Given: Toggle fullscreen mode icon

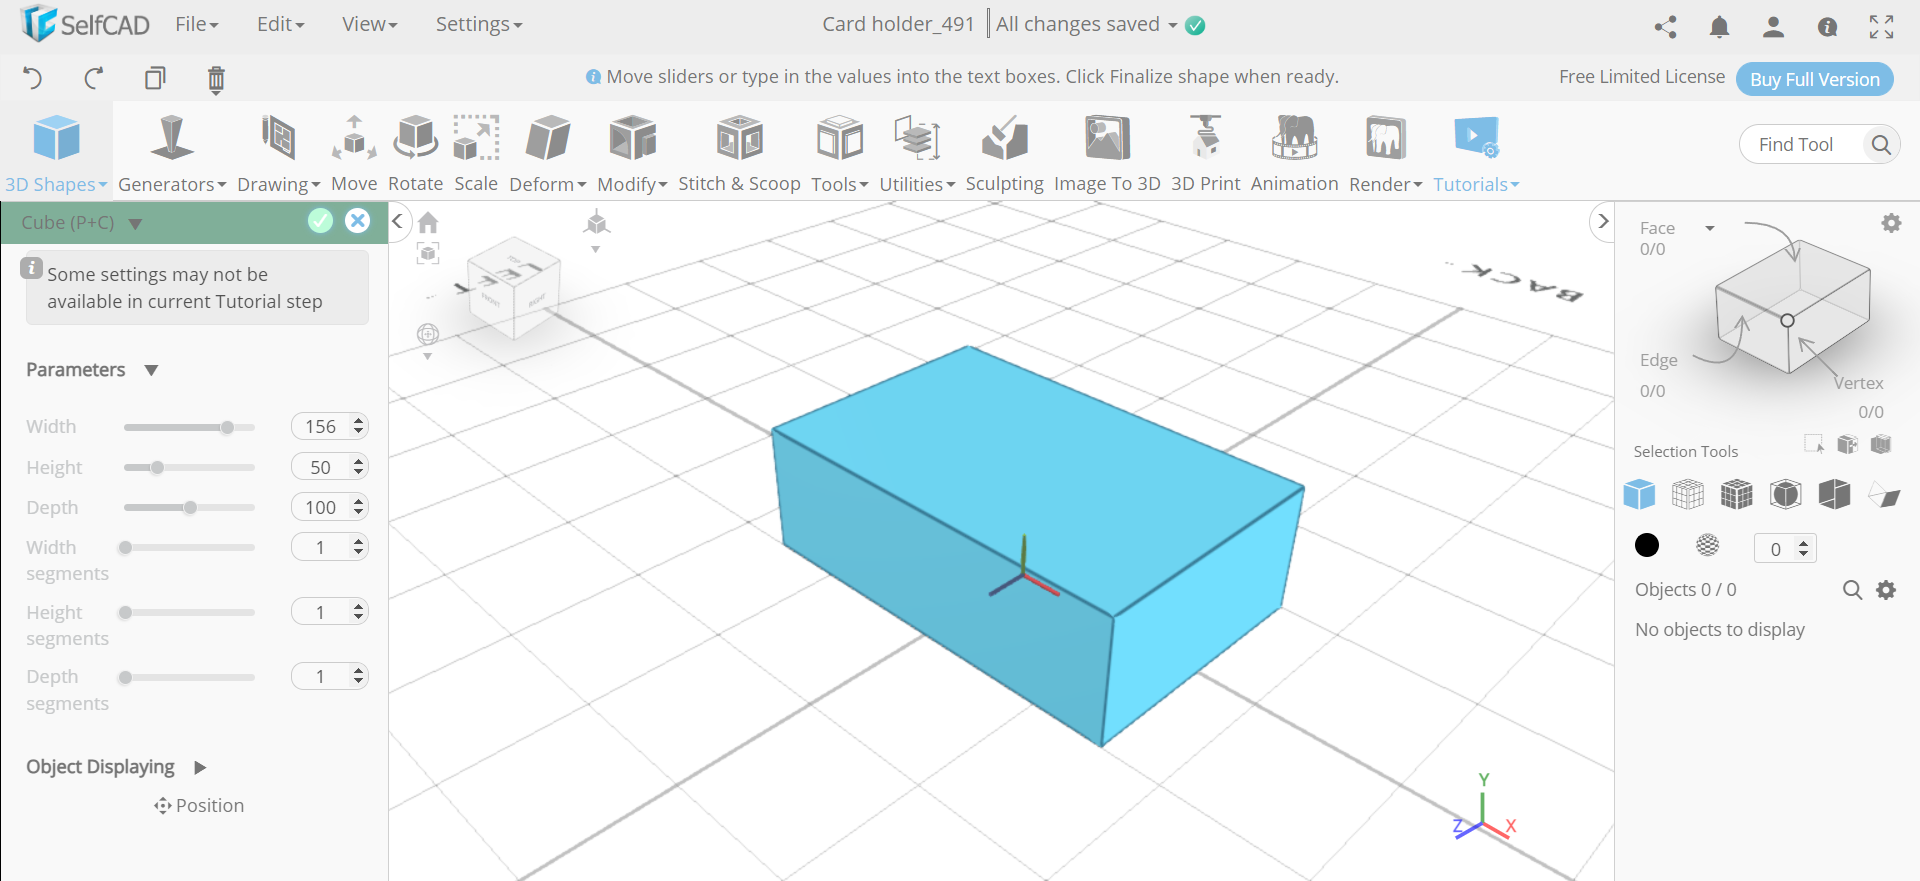Looking at the screenshot, I should coord(1881,27).
